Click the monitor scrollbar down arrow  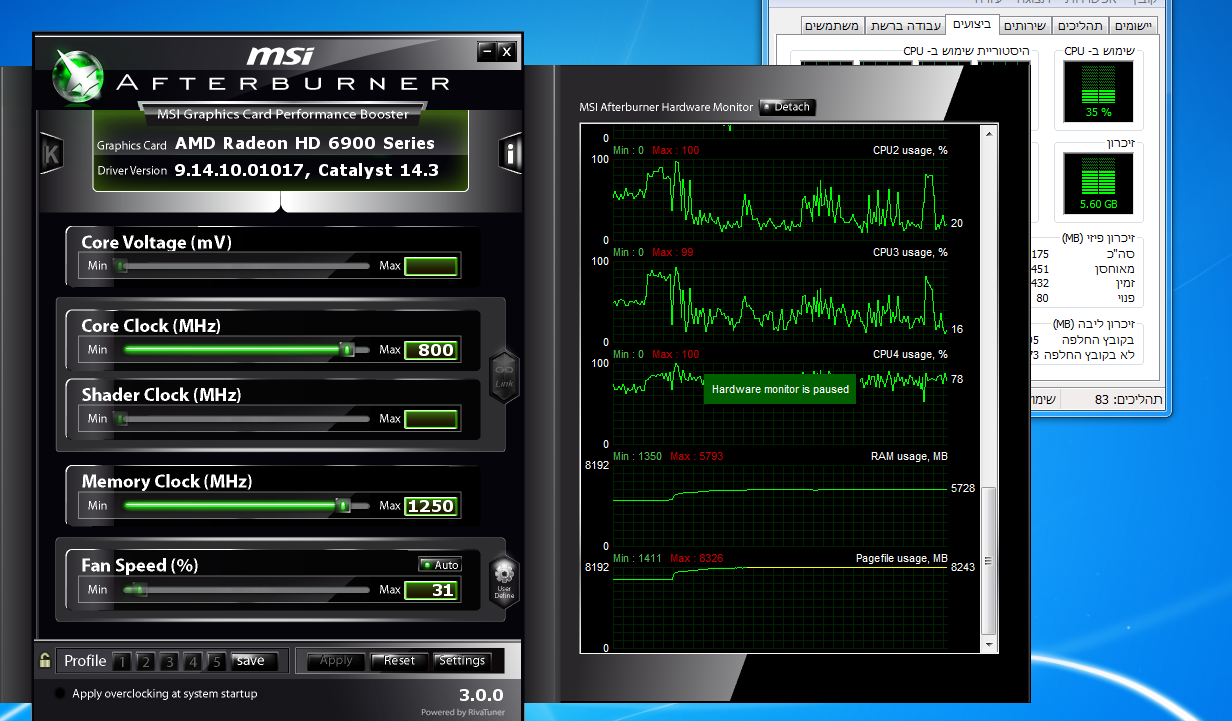[989, 645]
